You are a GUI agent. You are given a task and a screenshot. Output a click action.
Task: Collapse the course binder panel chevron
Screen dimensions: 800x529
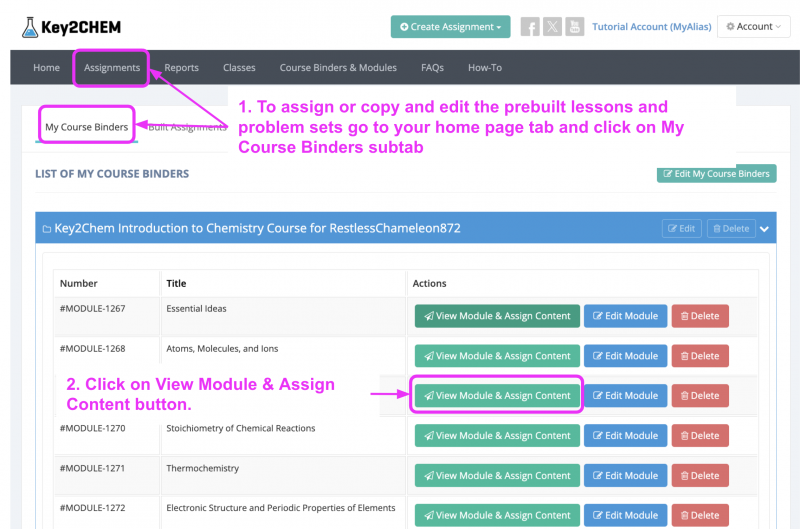tap(765, 229)
